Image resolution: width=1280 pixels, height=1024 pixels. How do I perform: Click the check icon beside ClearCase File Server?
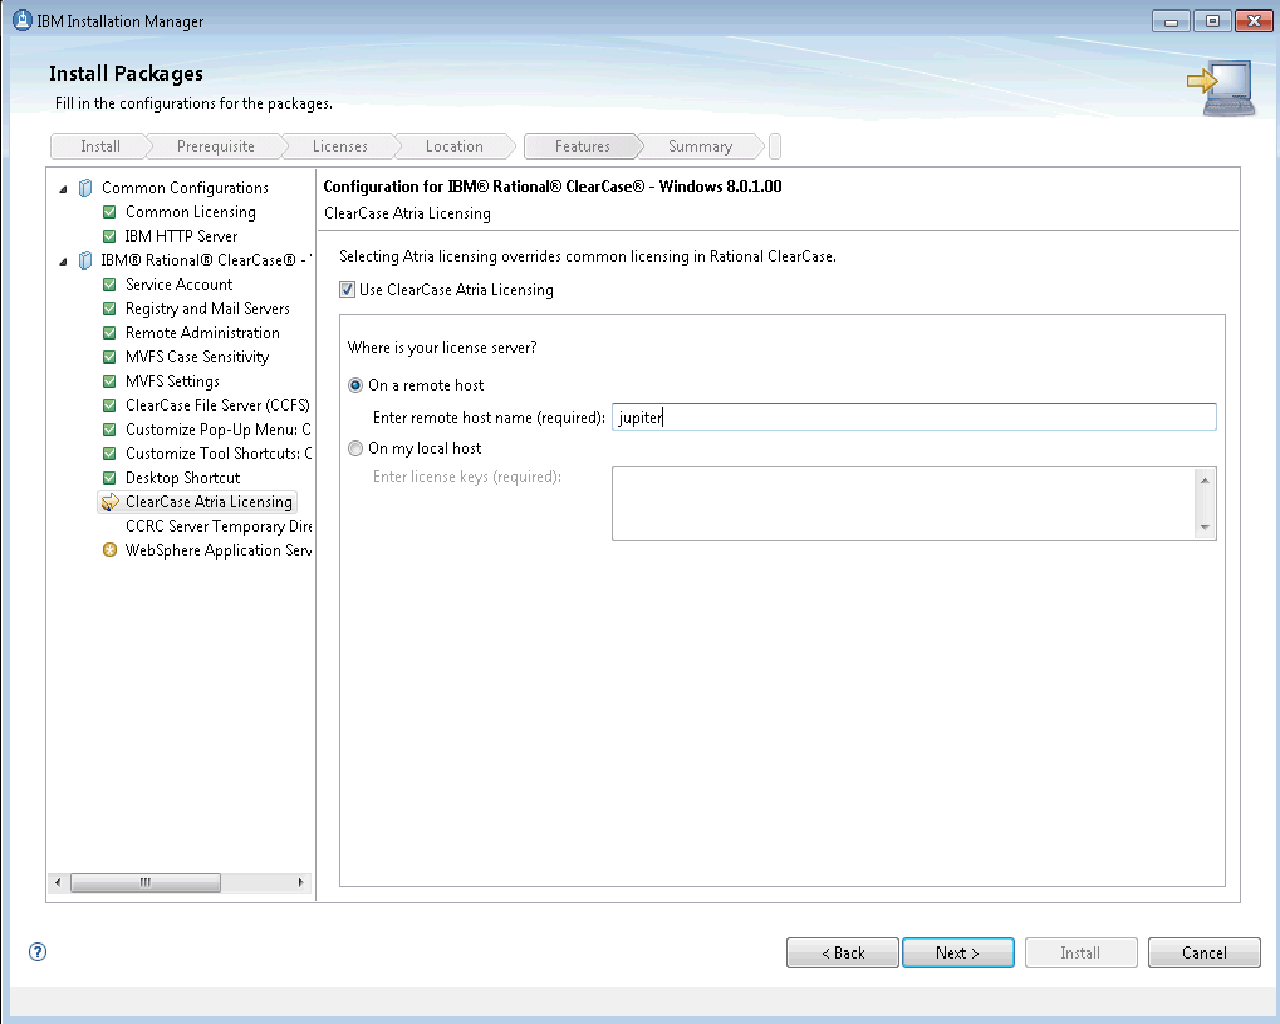click(110, 405)
